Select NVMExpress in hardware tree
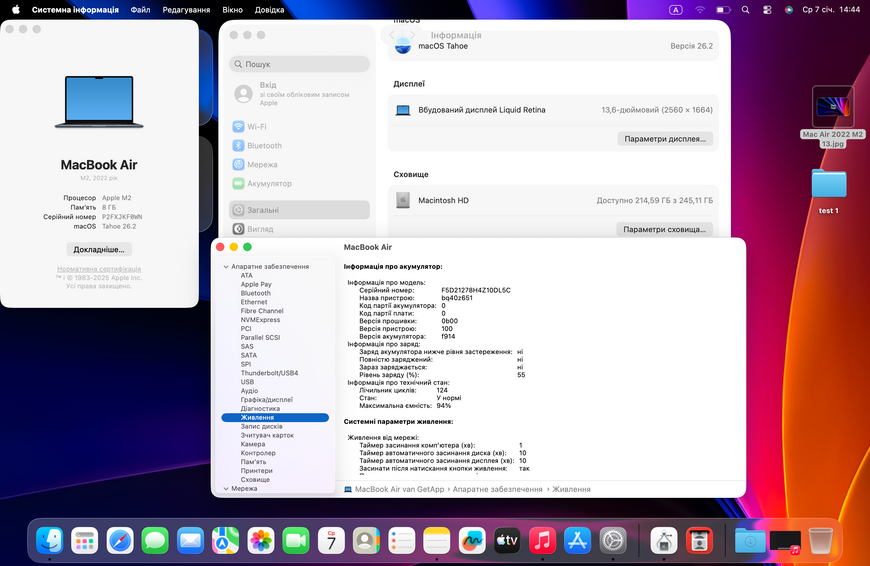The image size is (870, 566). tap(260, 320)
